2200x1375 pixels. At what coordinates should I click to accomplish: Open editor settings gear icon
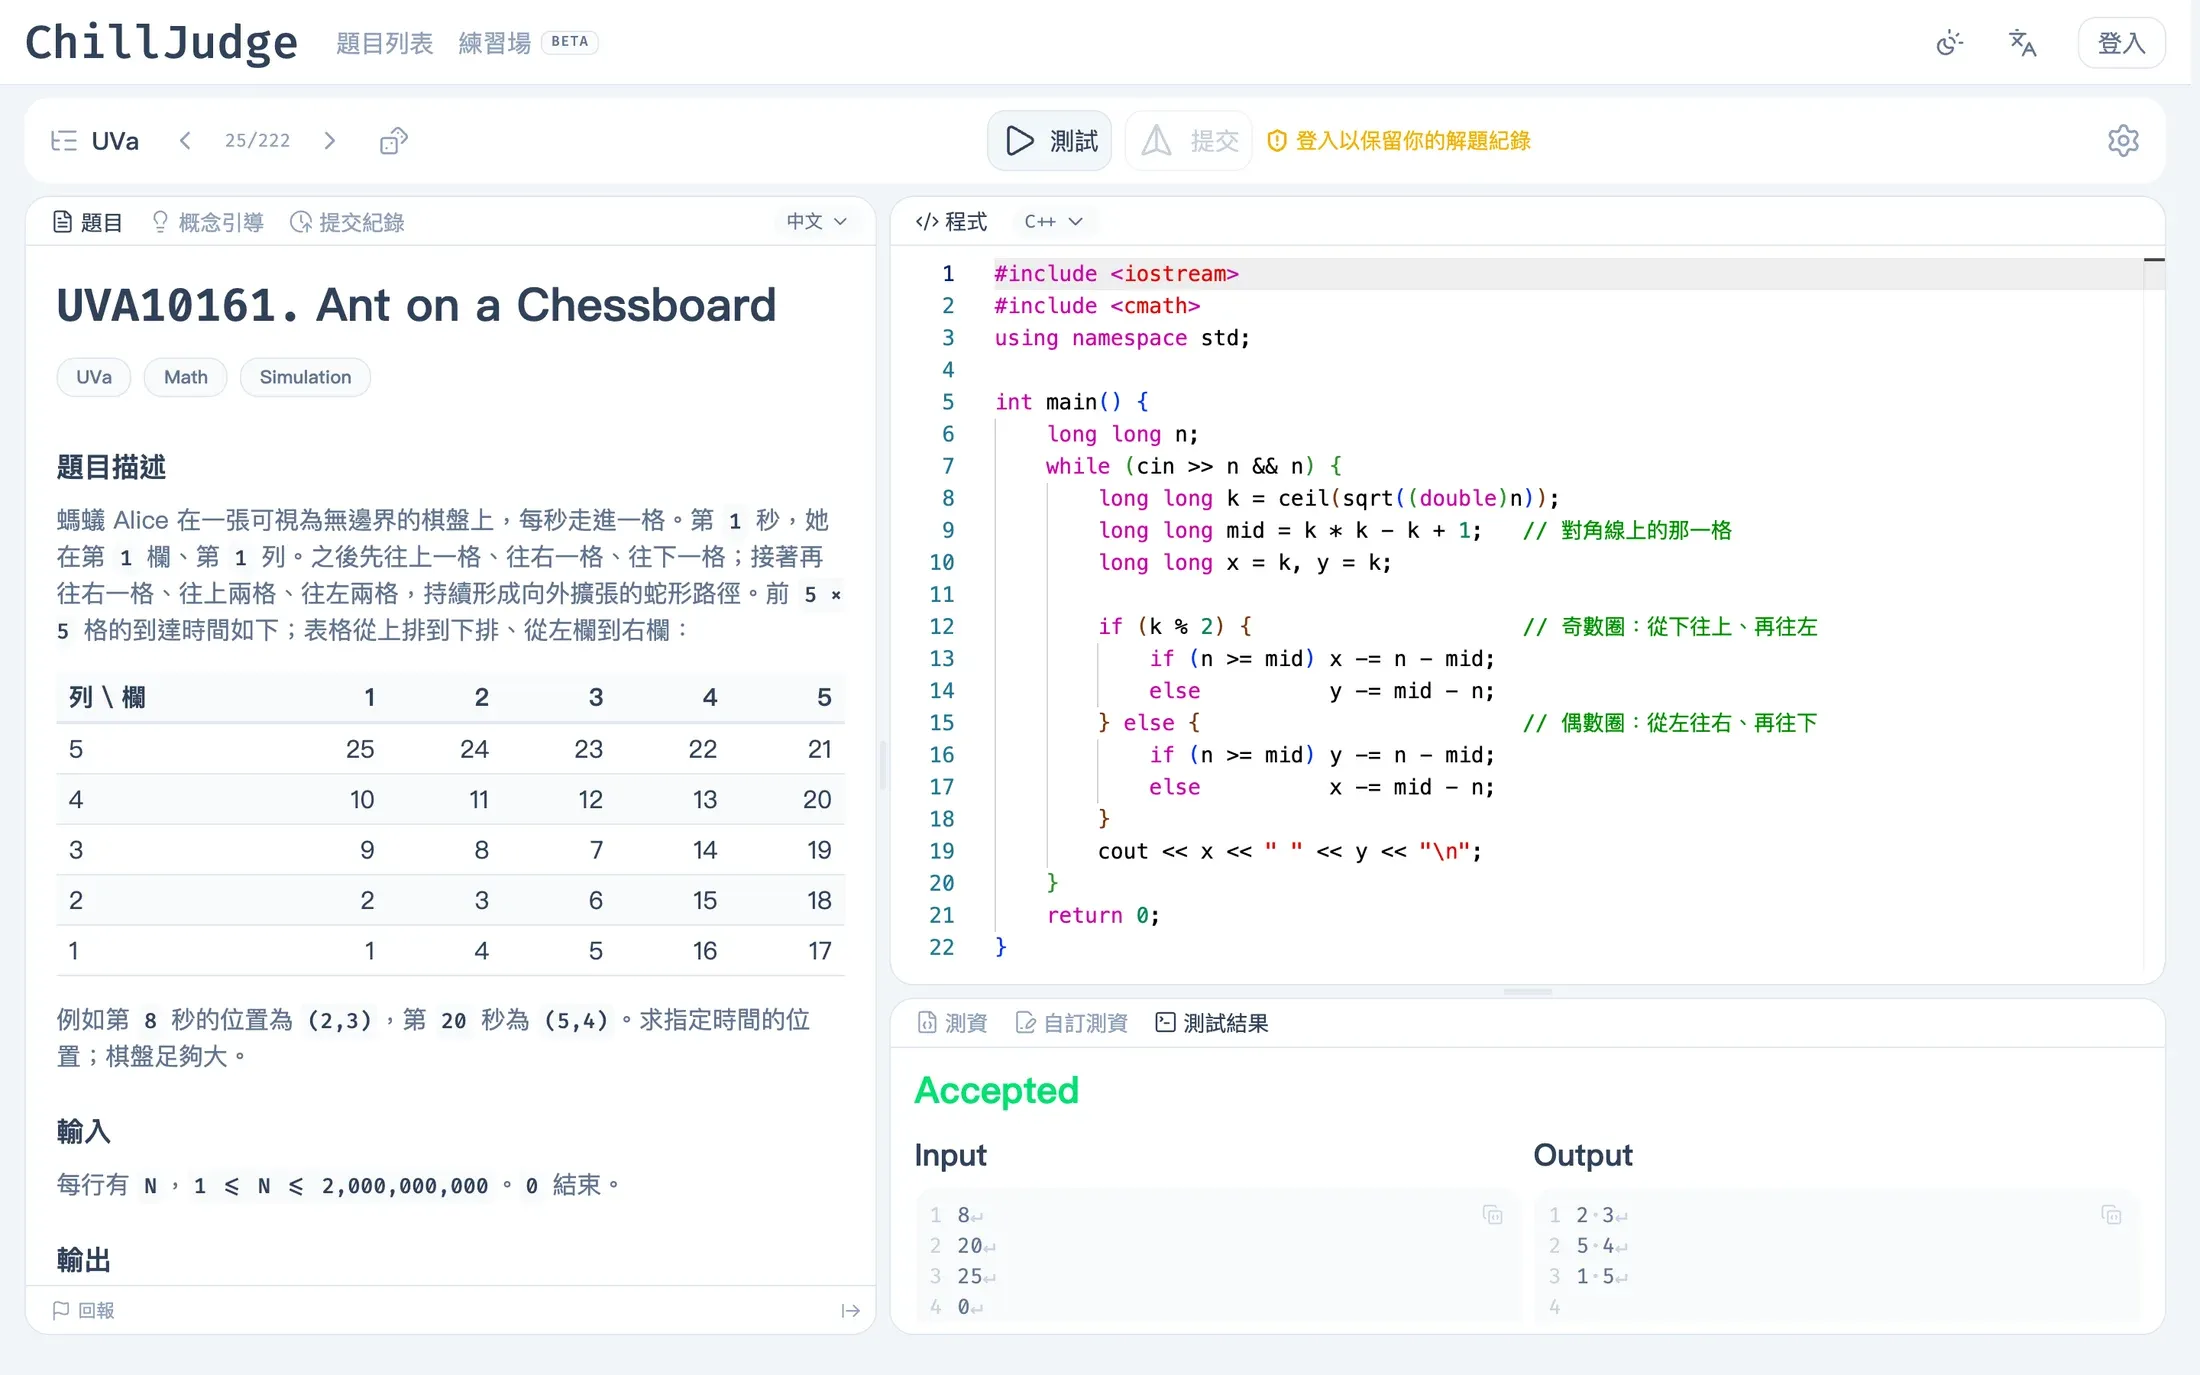tap(2123, 141)
